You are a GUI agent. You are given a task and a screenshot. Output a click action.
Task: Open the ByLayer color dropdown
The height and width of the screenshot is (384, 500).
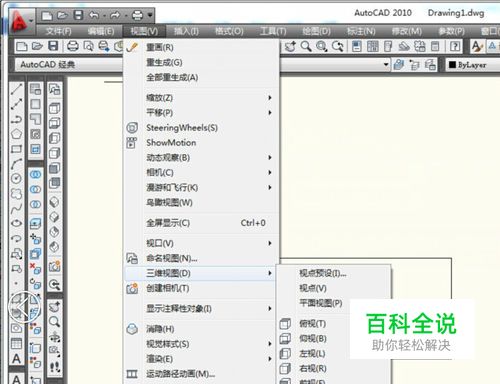(472, 65)
